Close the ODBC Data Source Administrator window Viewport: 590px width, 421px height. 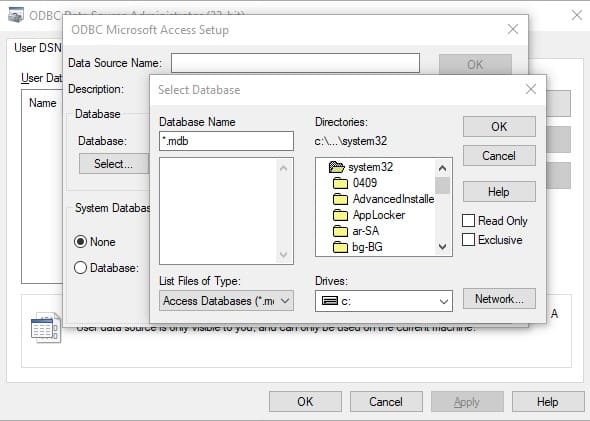tap(577, 15)
